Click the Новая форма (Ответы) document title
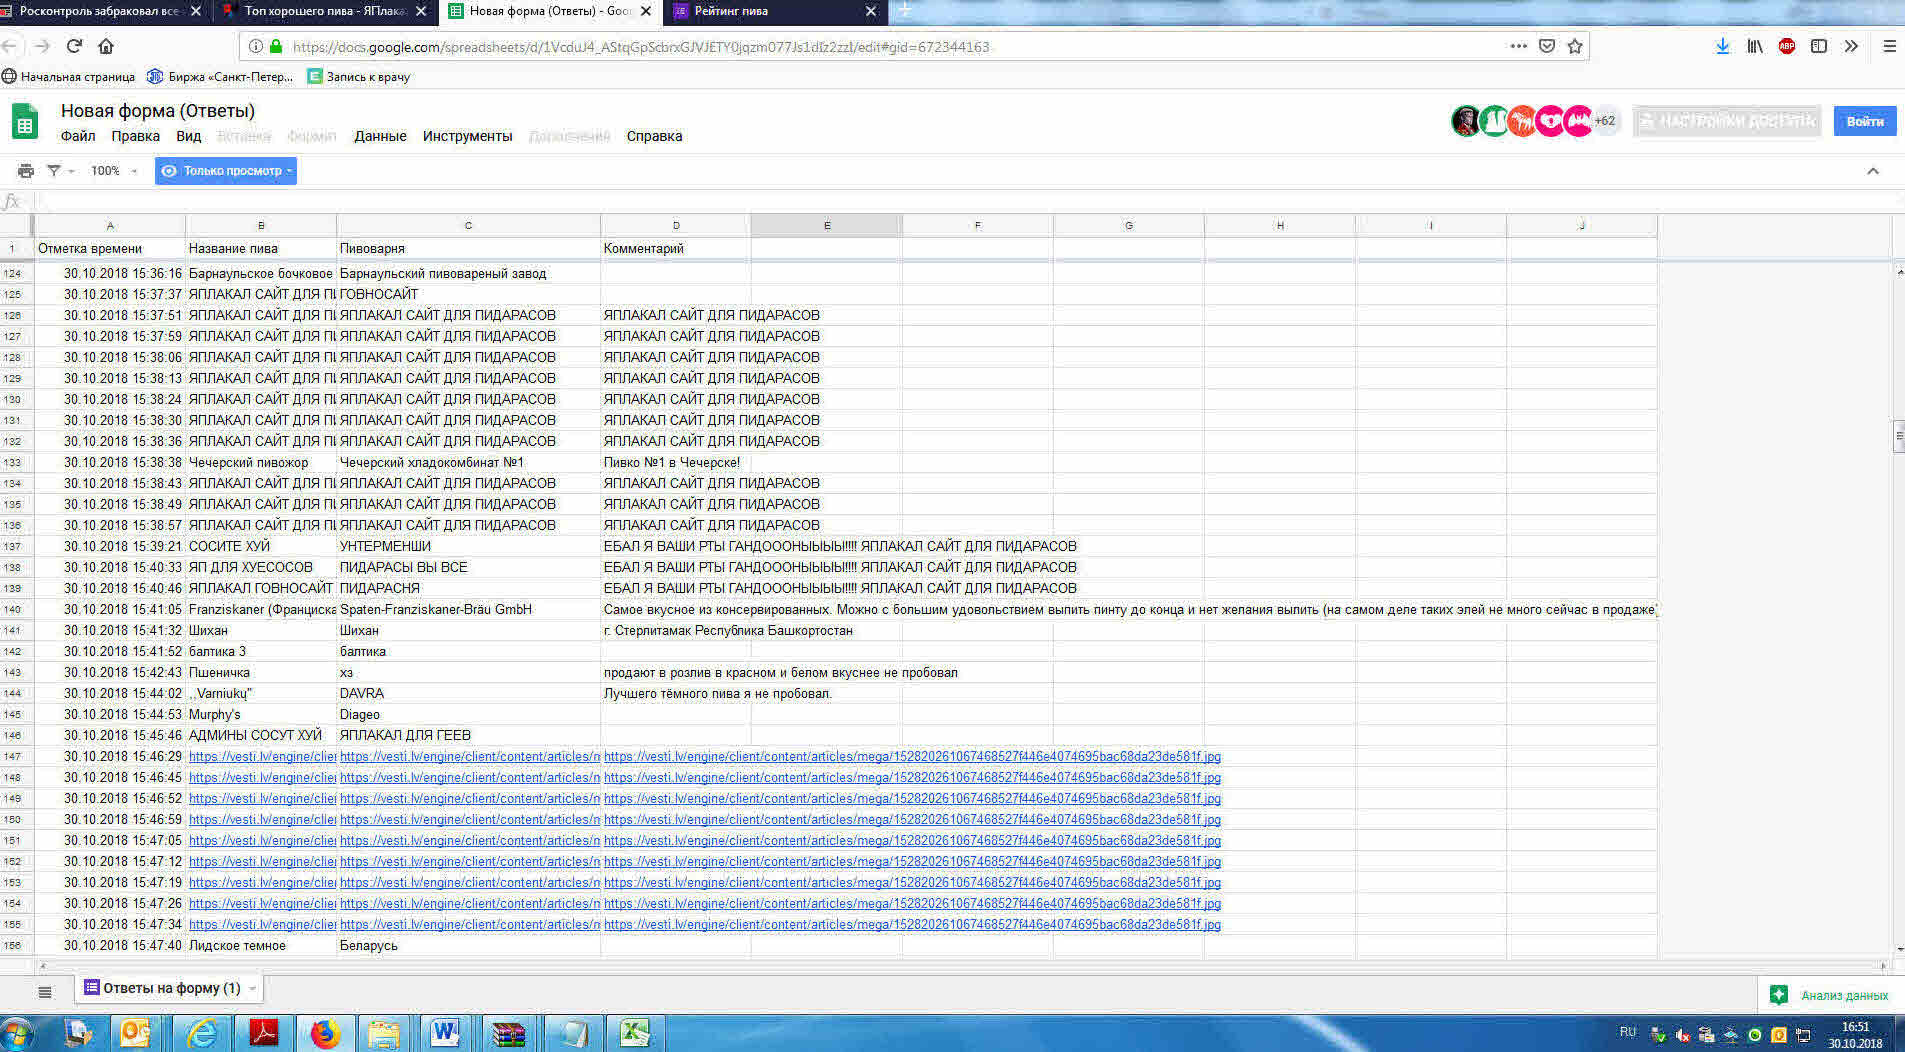The image size is (1905, 1052). point(158,111)
